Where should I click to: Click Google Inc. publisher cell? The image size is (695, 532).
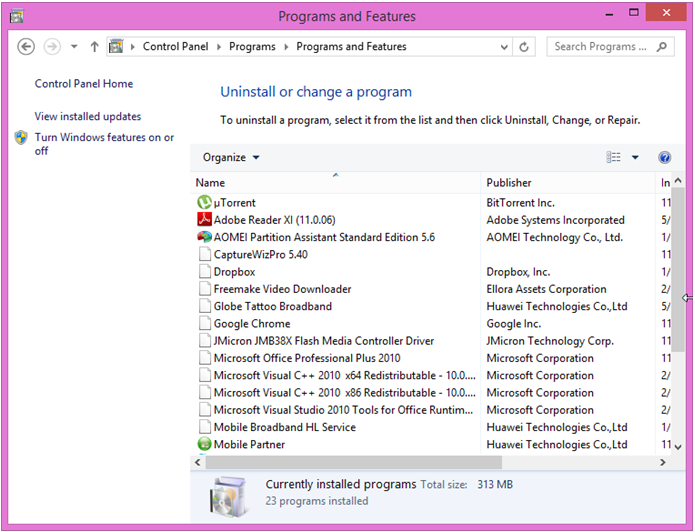514,324
